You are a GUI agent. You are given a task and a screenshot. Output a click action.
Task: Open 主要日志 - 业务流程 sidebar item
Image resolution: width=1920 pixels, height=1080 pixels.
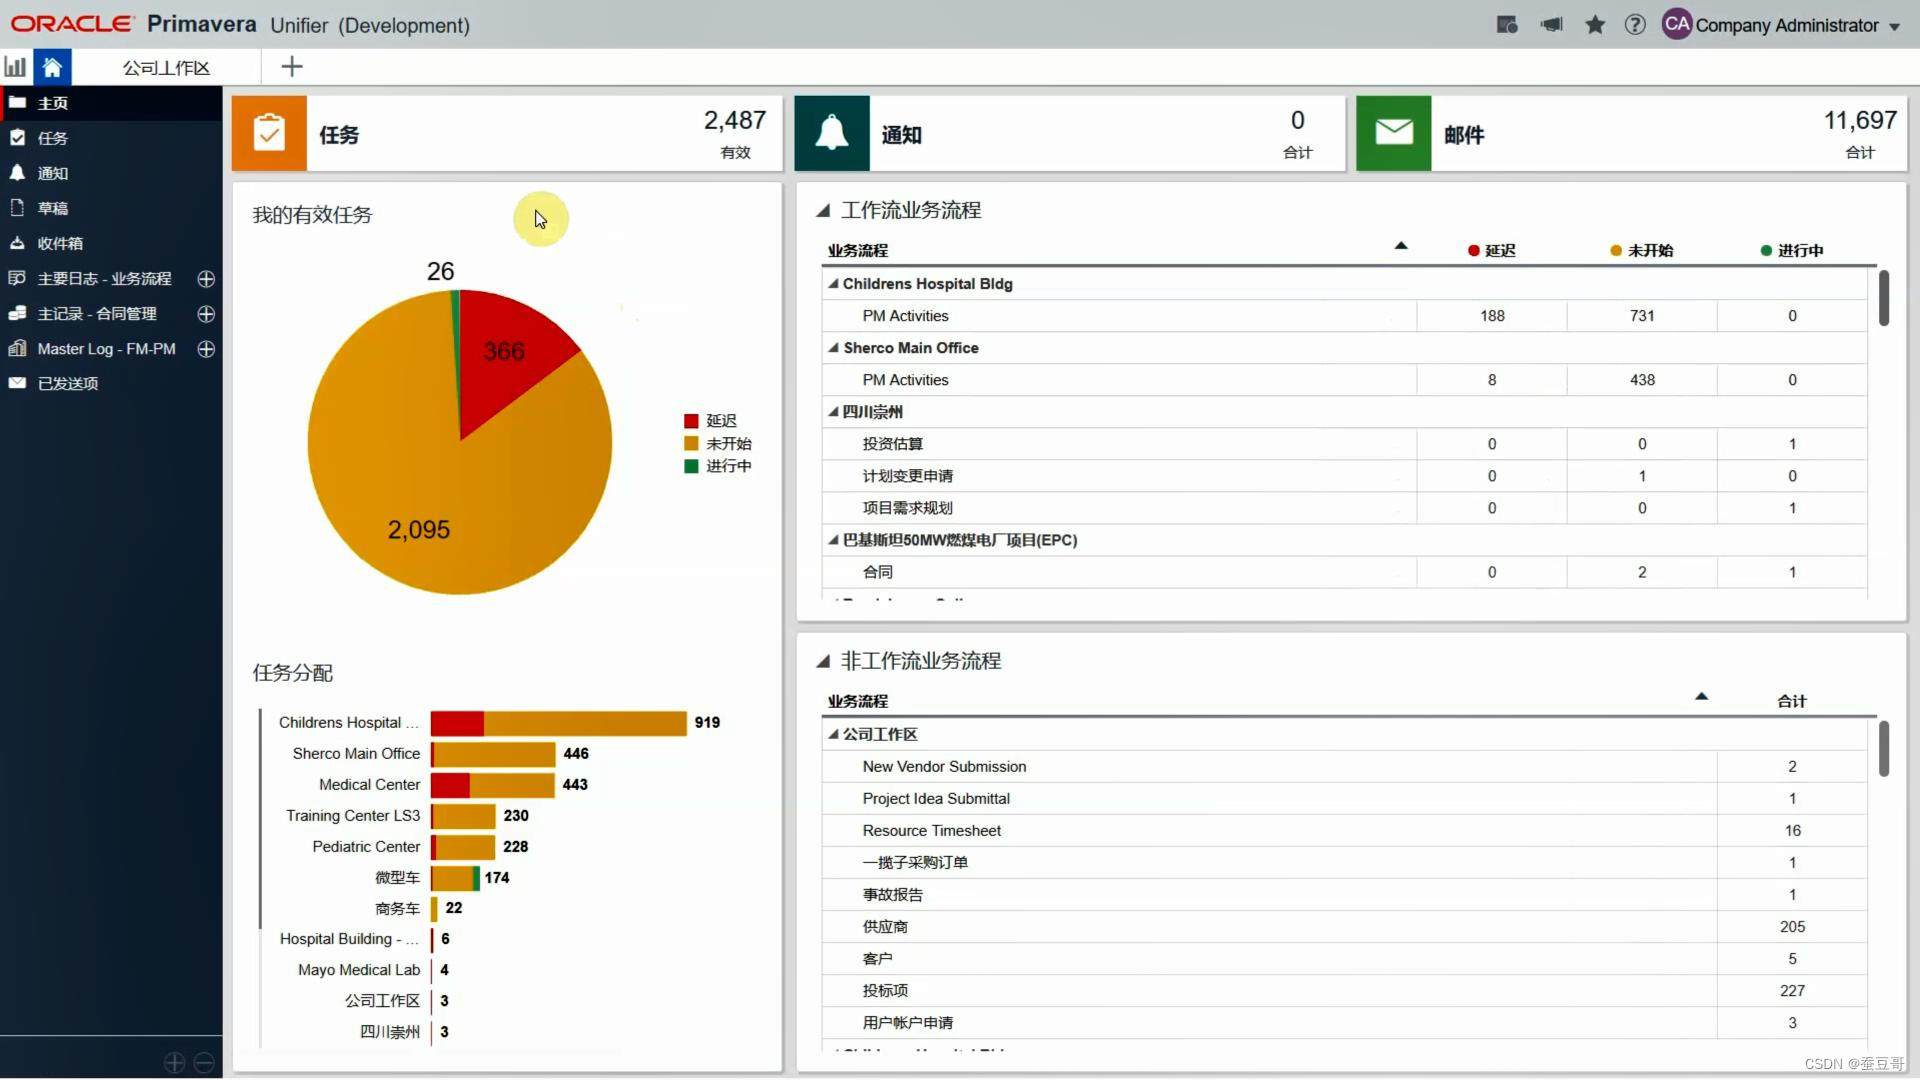coord(105,278)
